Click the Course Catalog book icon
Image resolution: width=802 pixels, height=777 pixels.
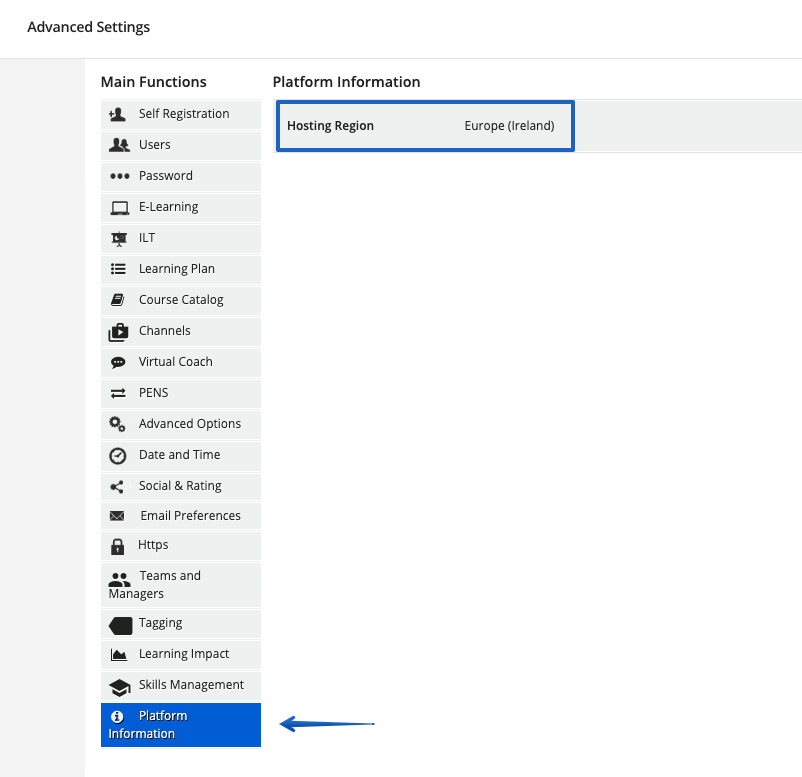coord(120,300)
